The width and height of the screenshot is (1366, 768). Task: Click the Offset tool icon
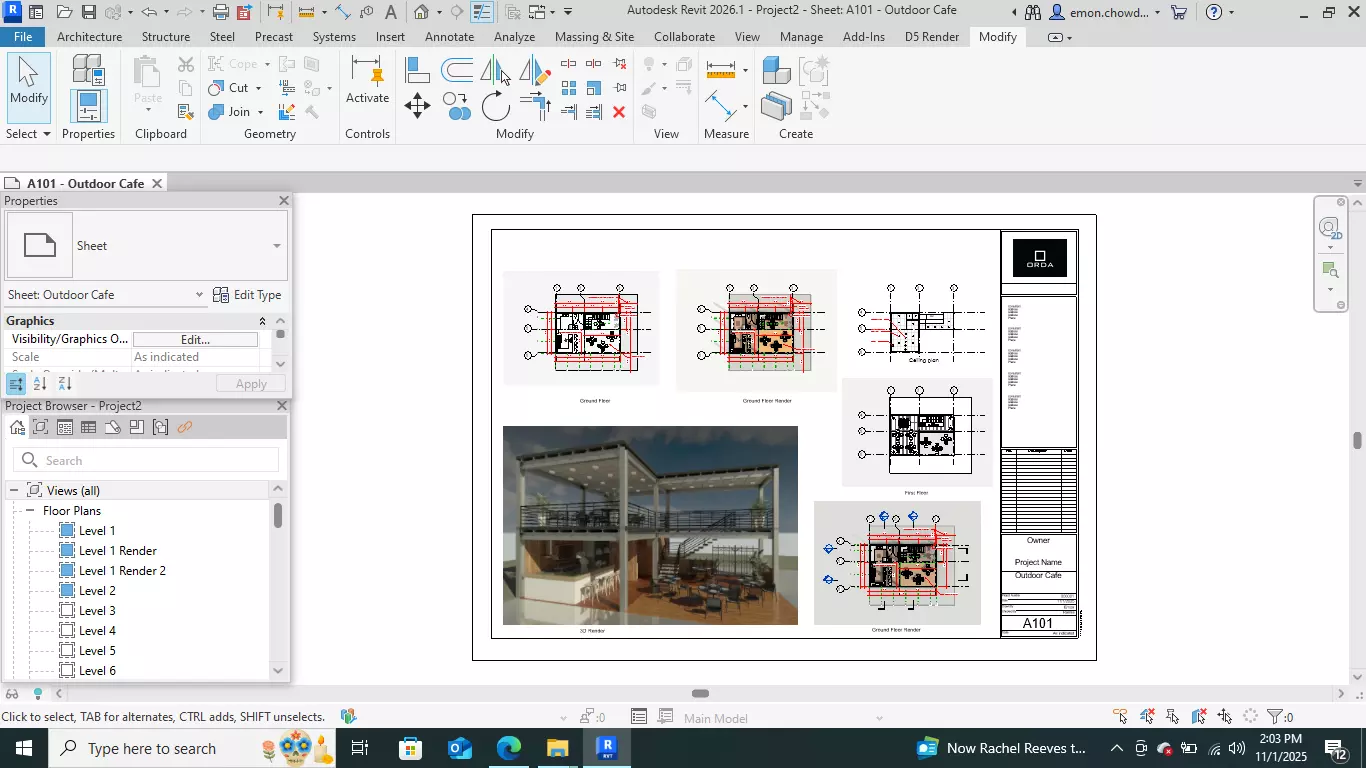(457, 70)
